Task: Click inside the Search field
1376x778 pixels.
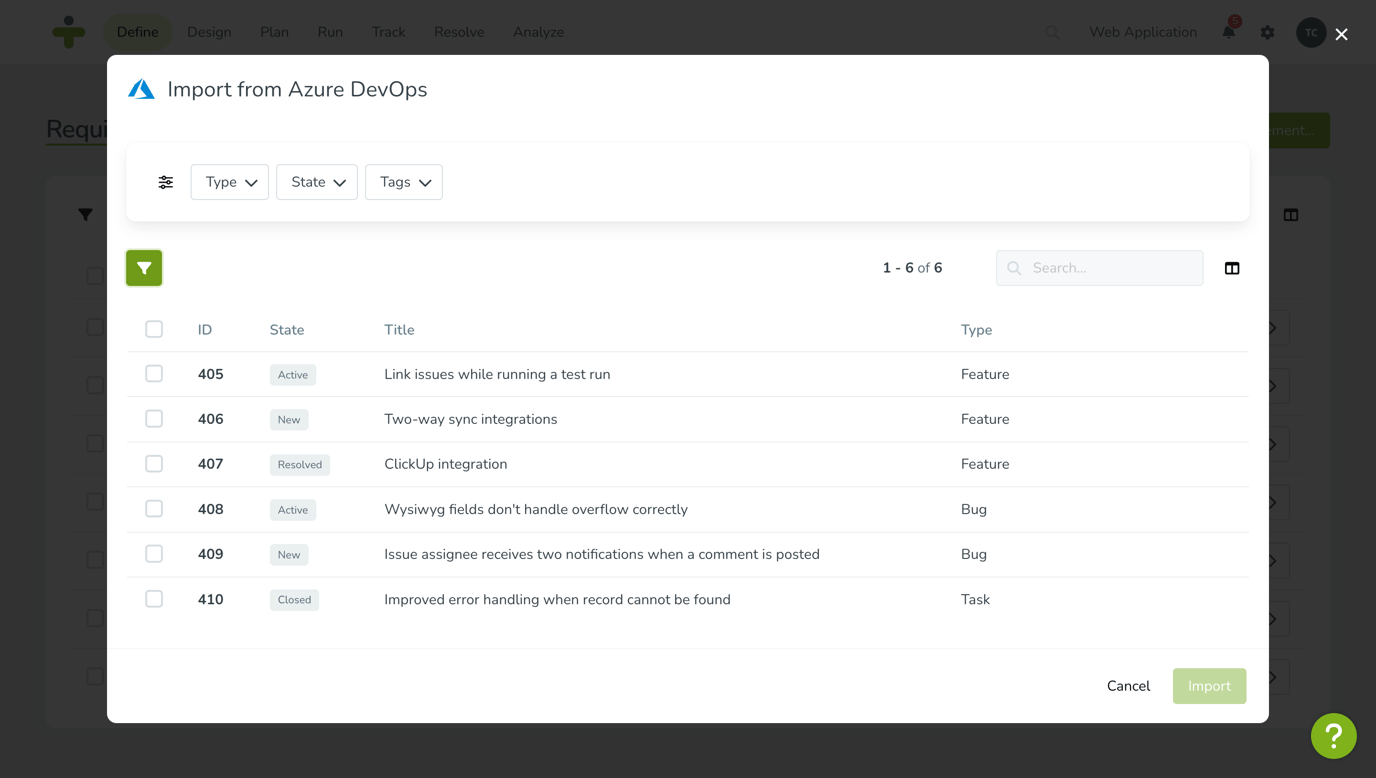Action: (1100, 268)
